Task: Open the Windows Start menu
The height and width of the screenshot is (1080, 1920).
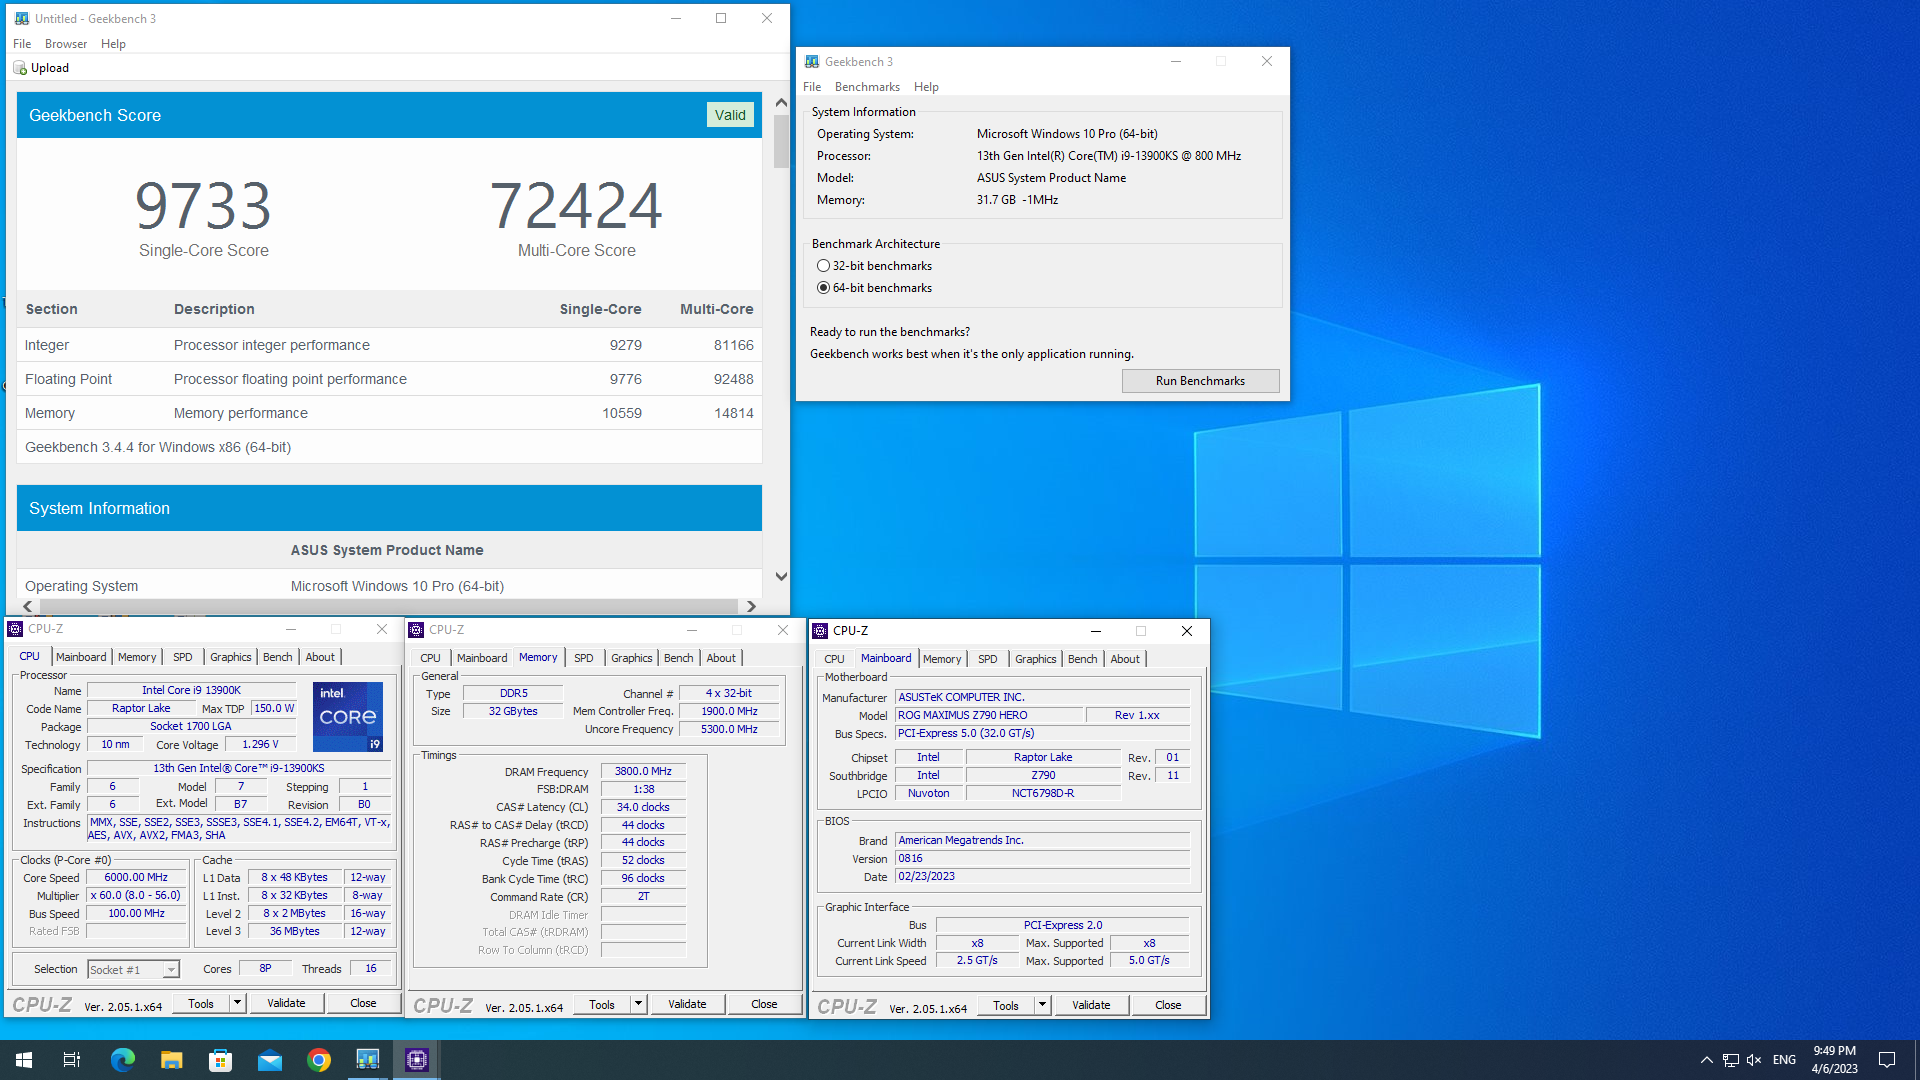Action: click(24, 1060)
